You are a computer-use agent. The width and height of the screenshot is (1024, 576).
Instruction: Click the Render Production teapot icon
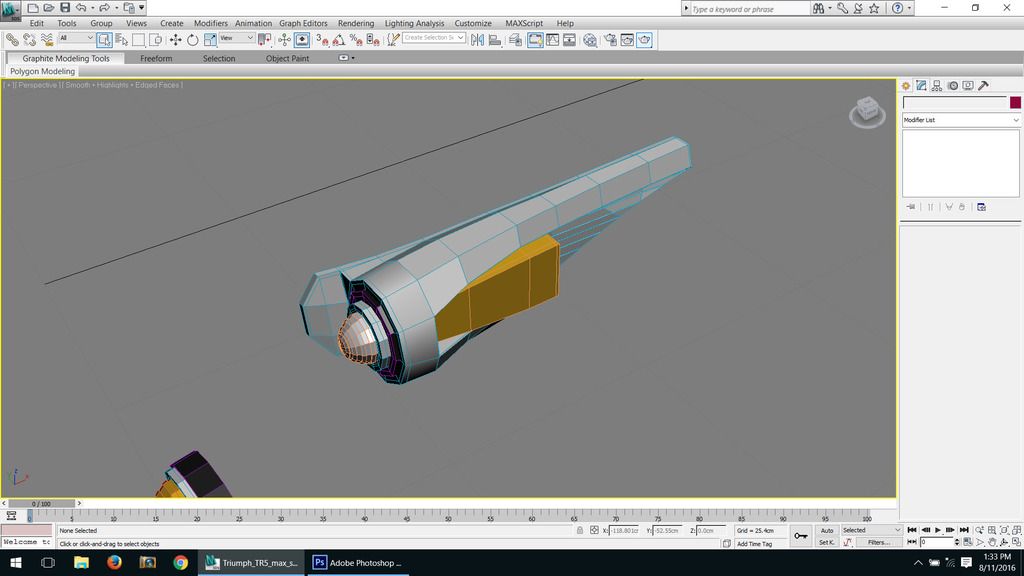tap(645, 40)
